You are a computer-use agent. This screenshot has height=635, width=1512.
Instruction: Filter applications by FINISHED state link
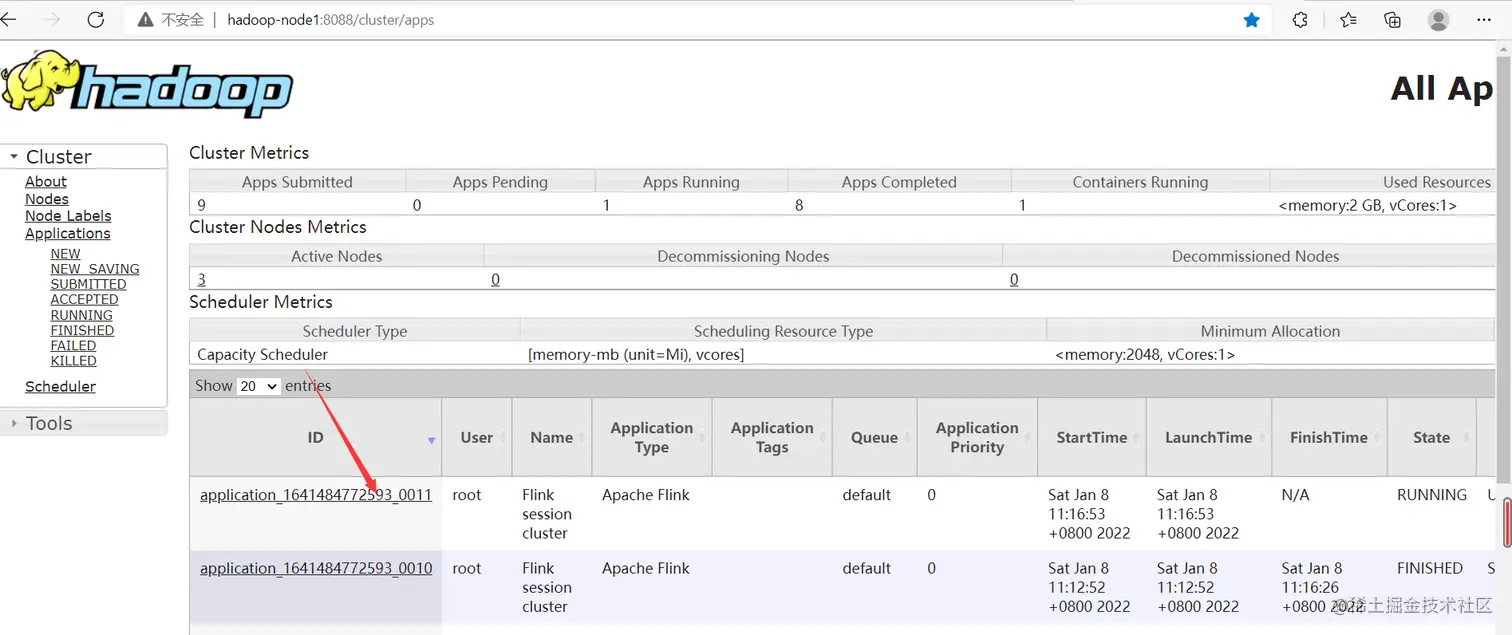click(x=83, y=330)
